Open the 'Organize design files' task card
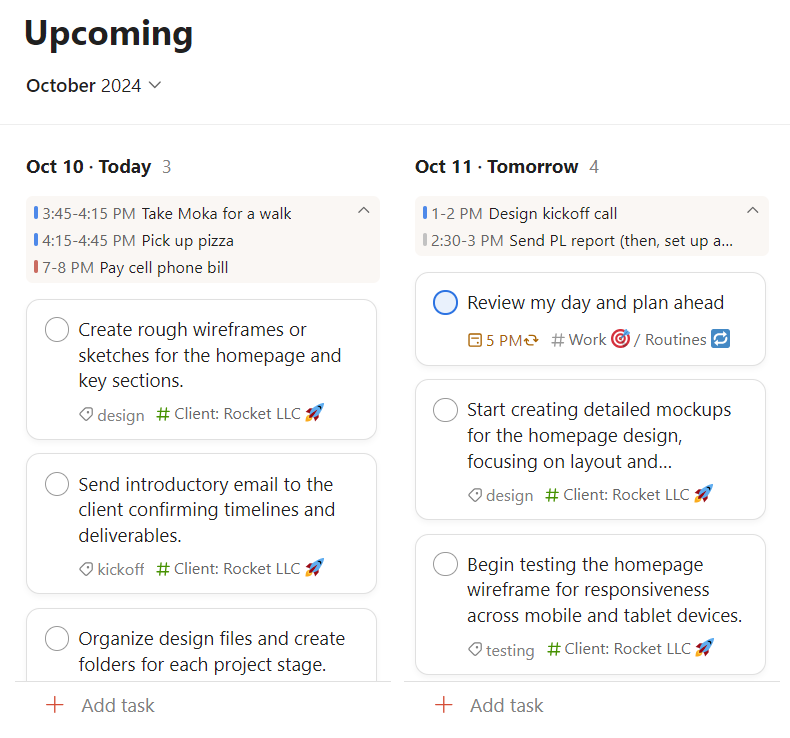 [210, 650]
